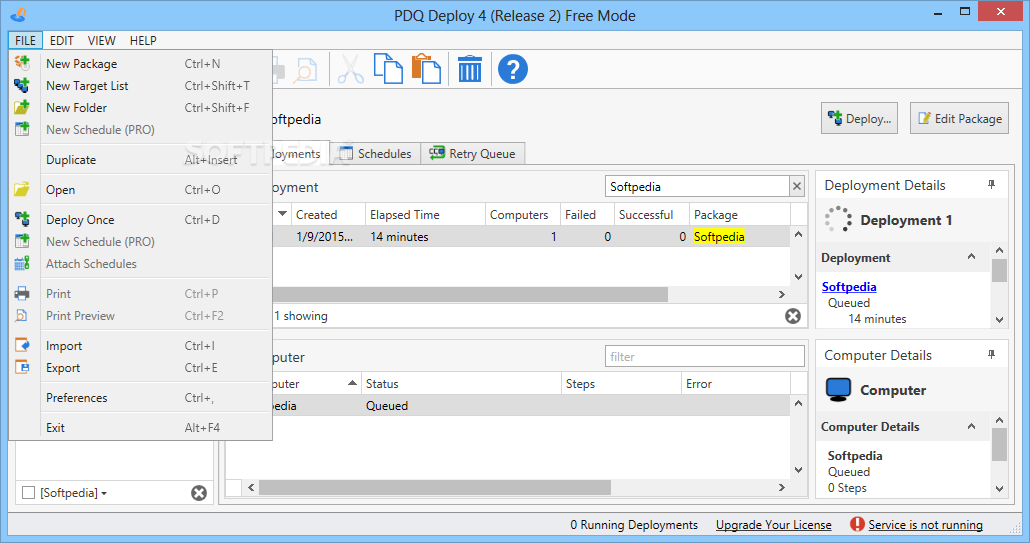This screenshot has height=543, width=1030.
Task: Click the Paste clipboard toolbar icon
Action: click(426, 69)
